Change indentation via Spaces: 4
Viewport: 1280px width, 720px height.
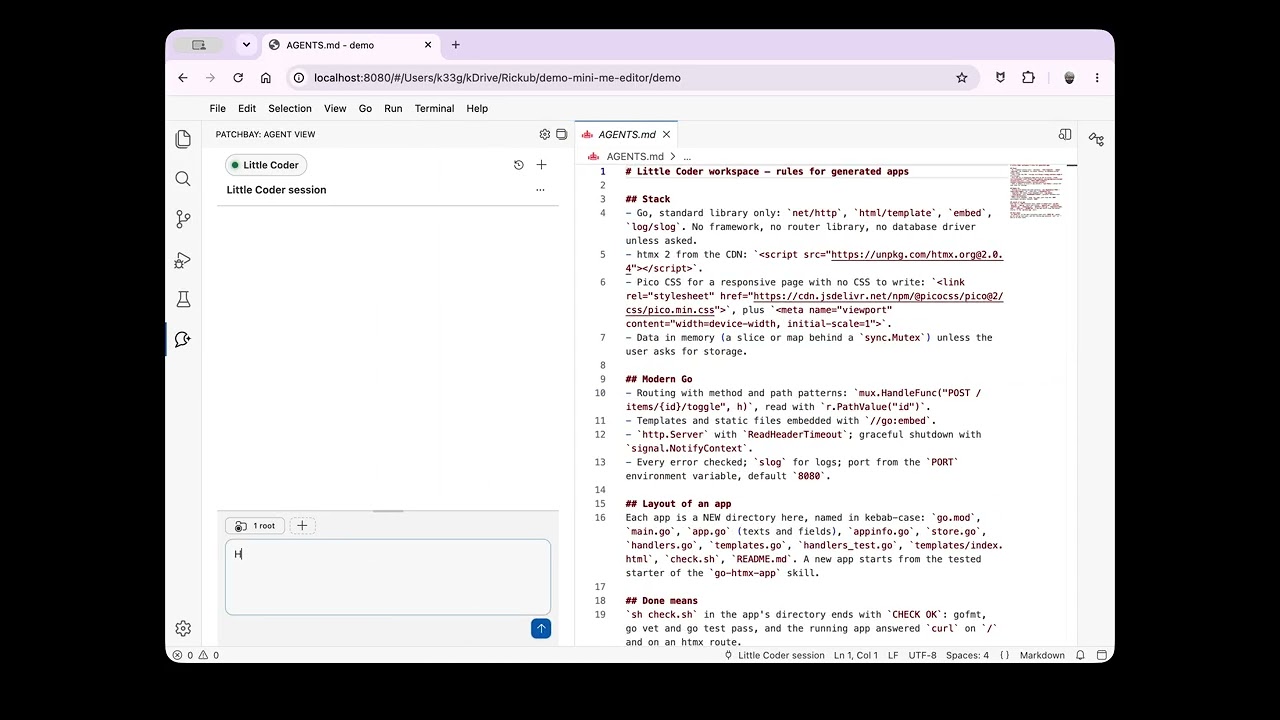click(967, 655)
